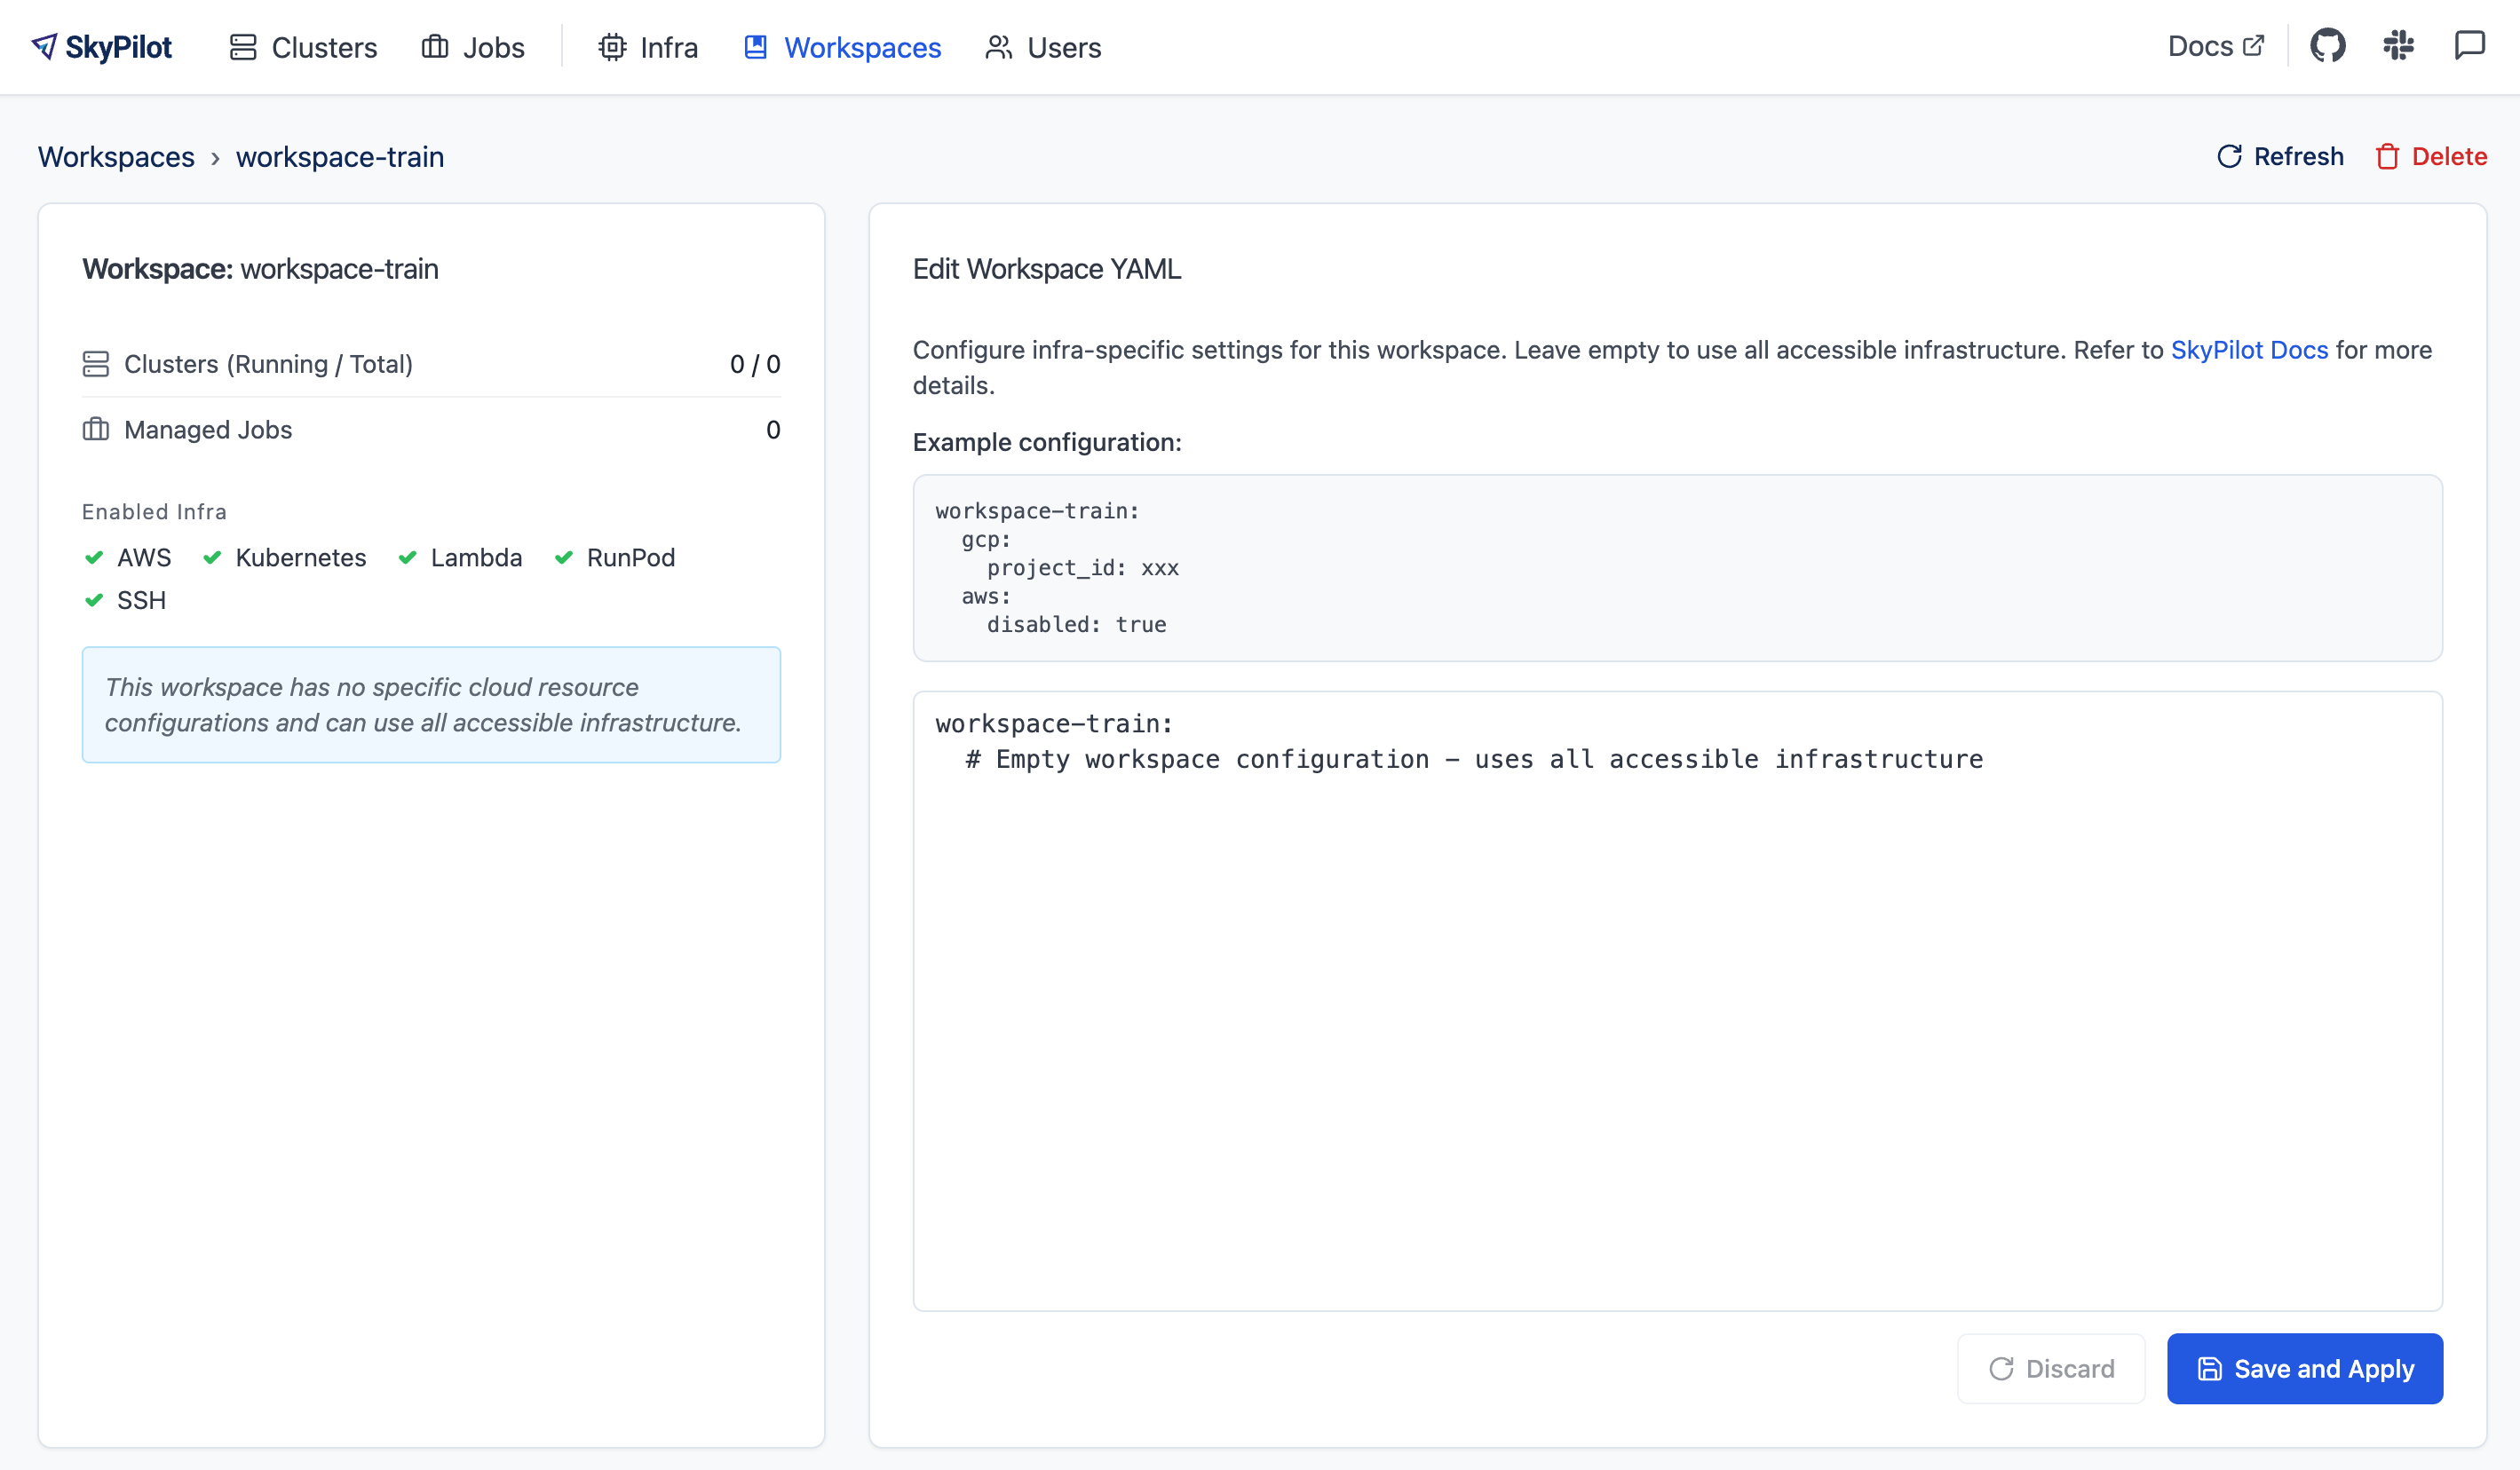Image resolution: width=2520 pixels, height=1470 pixels.
Task: Click the AWS enabled checkmark
Action: [x=94, y=557]
